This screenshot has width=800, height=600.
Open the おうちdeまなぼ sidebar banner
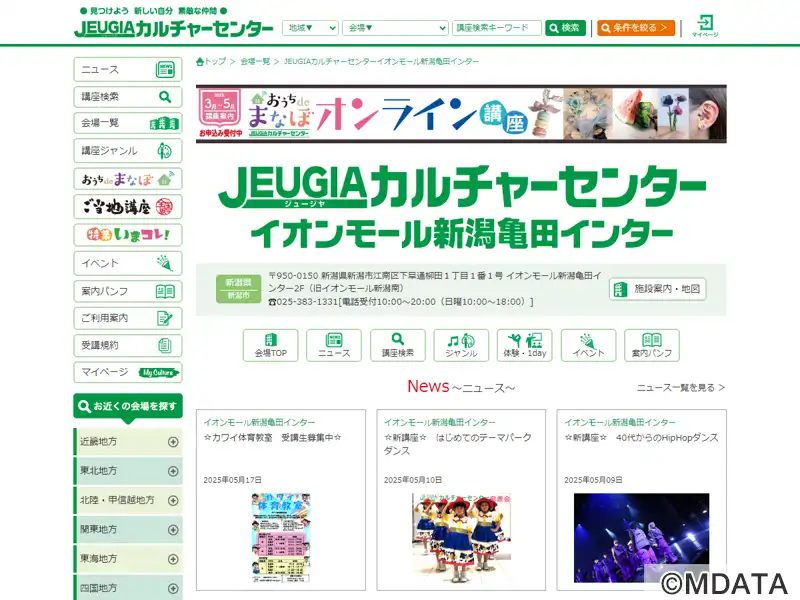point(128,179)
